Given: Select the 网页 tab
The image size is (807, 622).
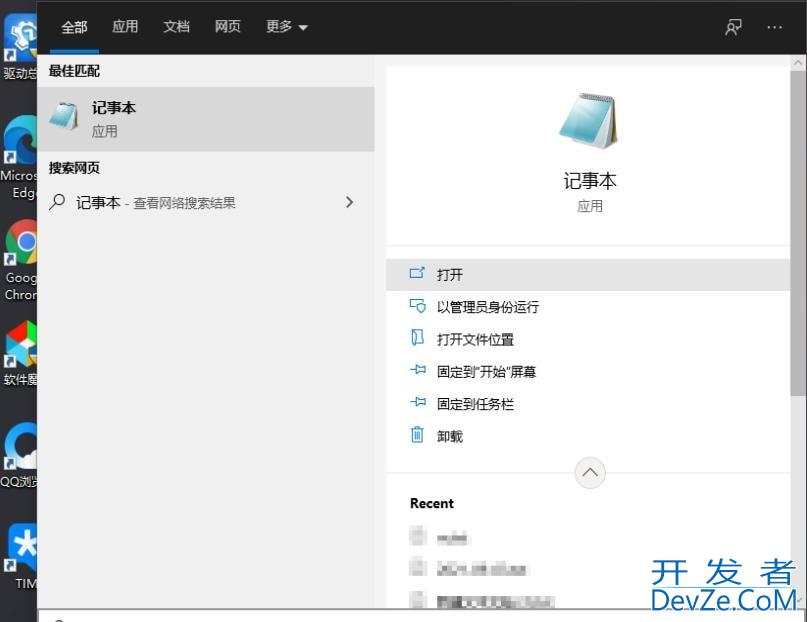Looking at the screenshot, I should 227,27.
